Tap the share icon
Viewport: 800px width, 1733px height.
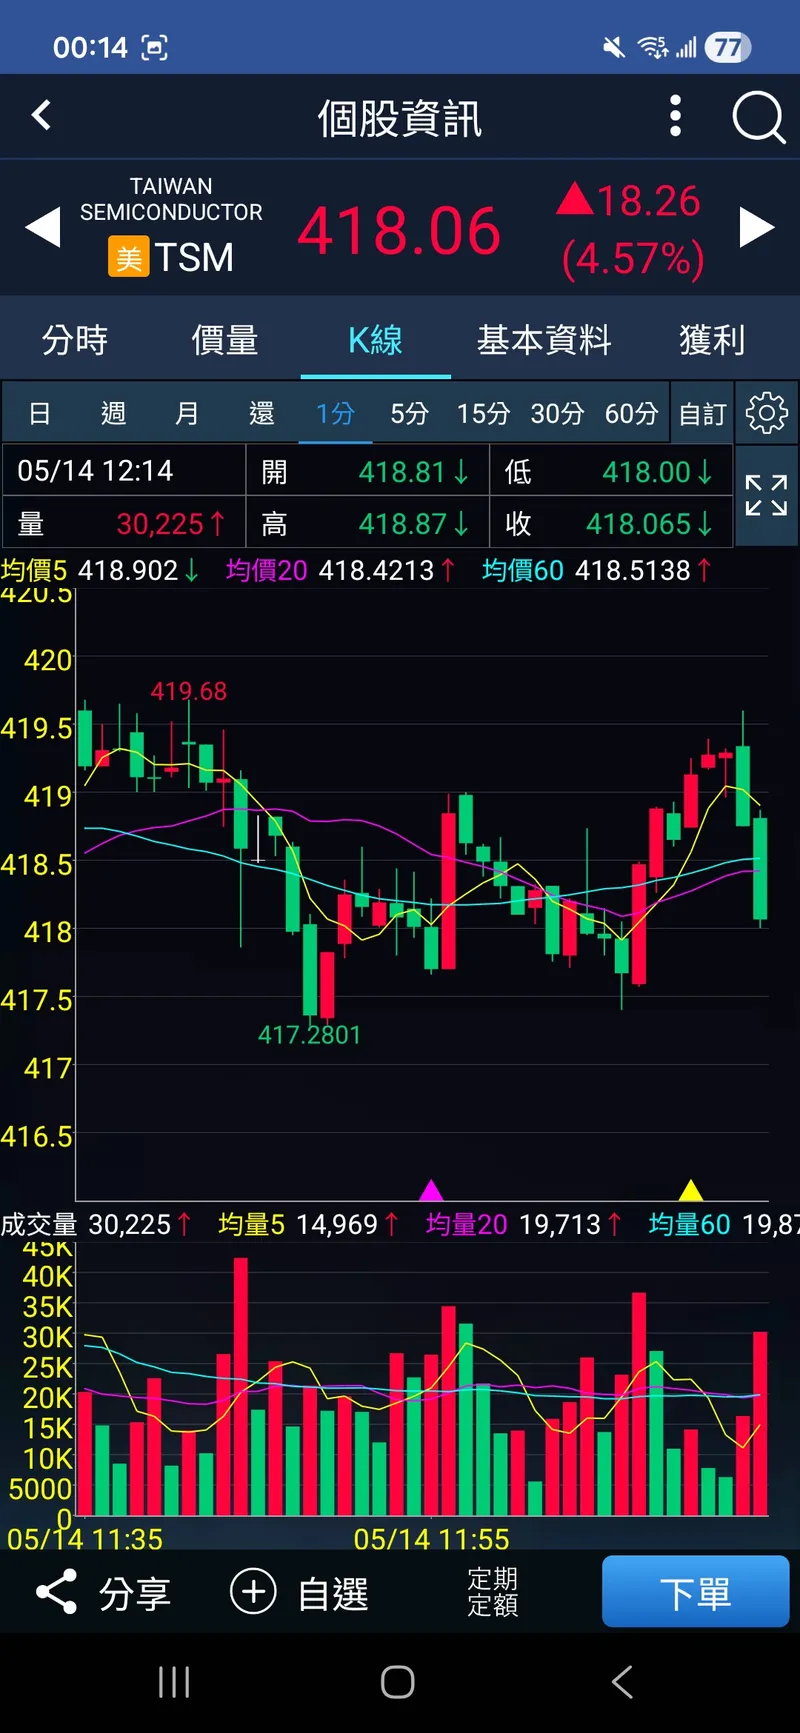[x=56, y=1591]
